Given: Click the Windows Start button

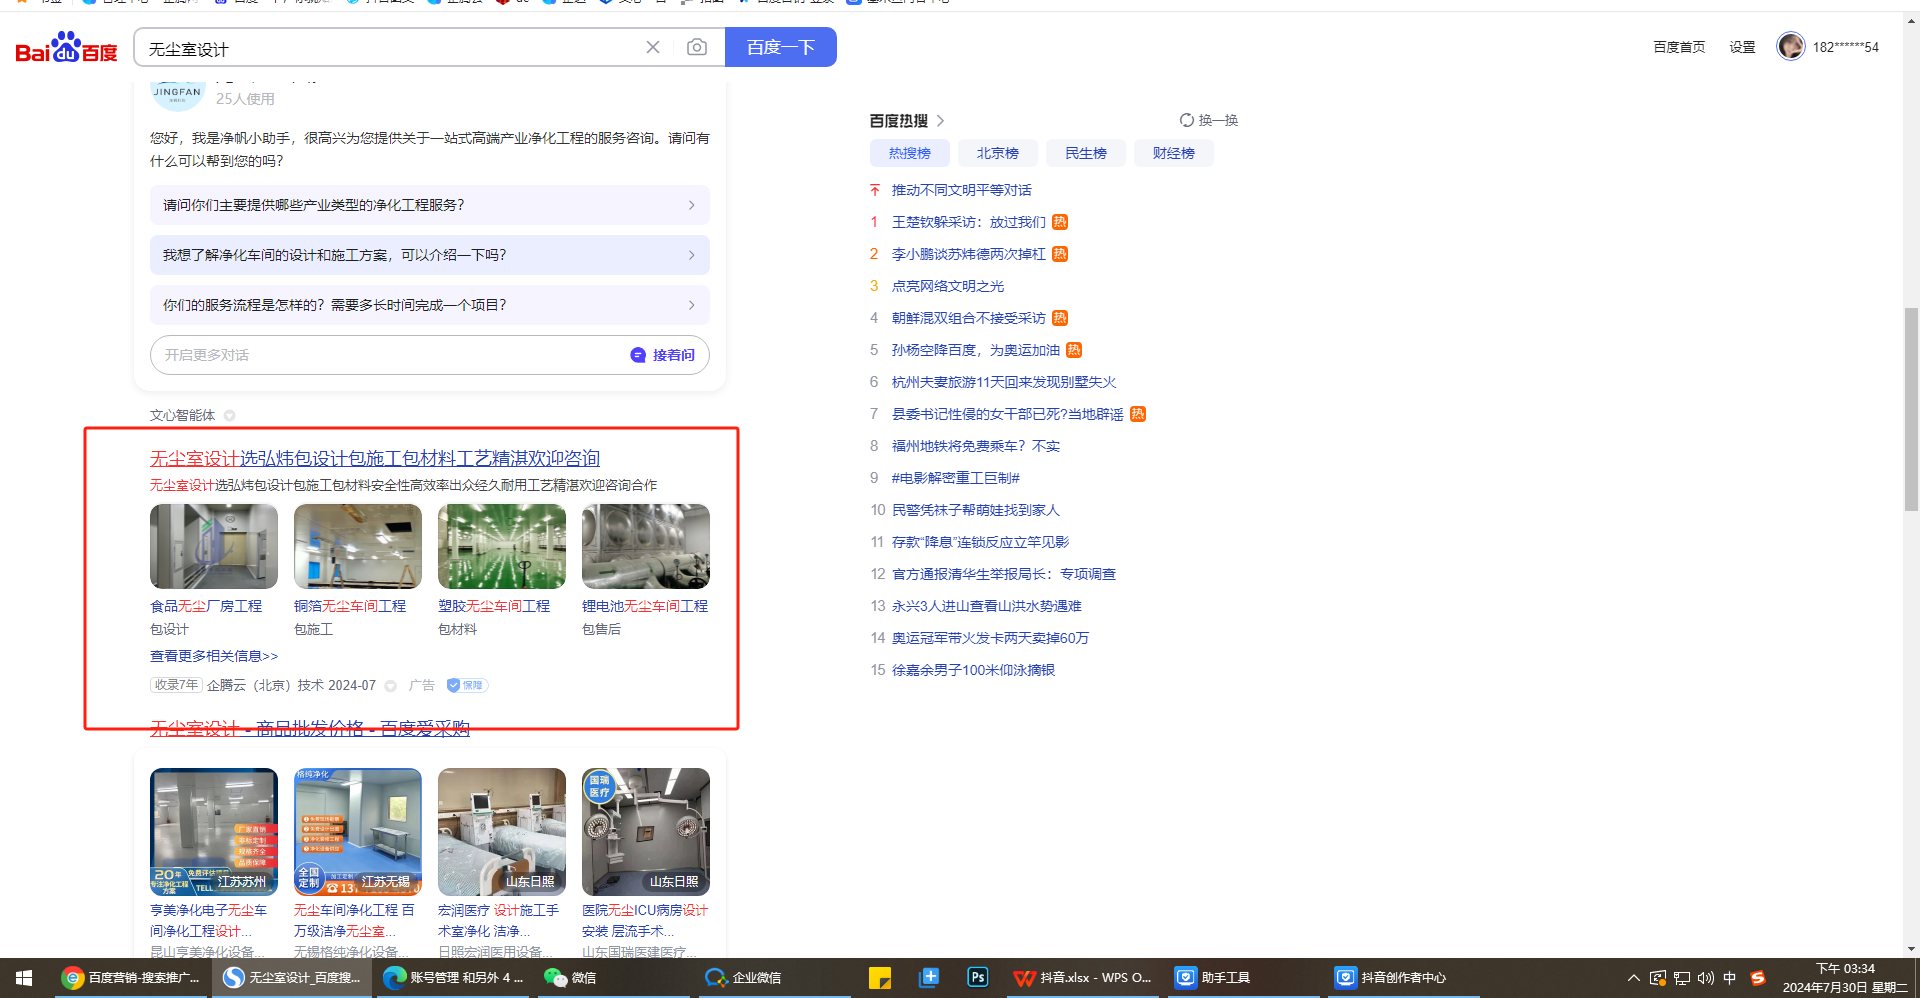Looking at the screenshot, I should coord(24,977).
